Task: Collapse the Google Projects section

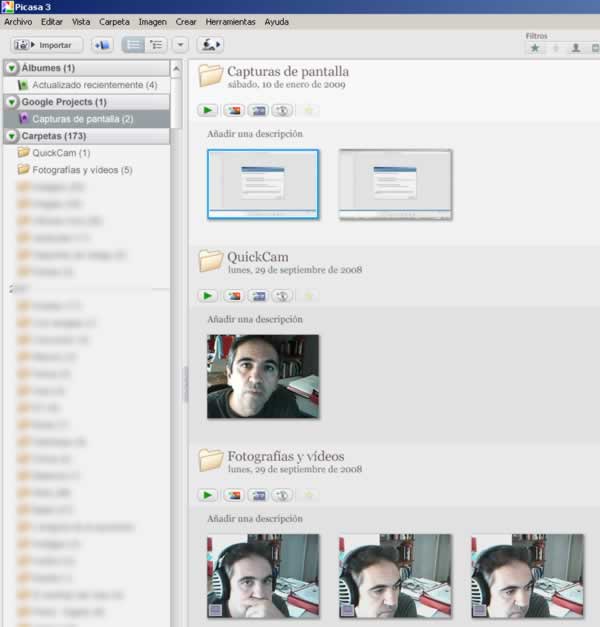Action: click(x=12, y=102)
